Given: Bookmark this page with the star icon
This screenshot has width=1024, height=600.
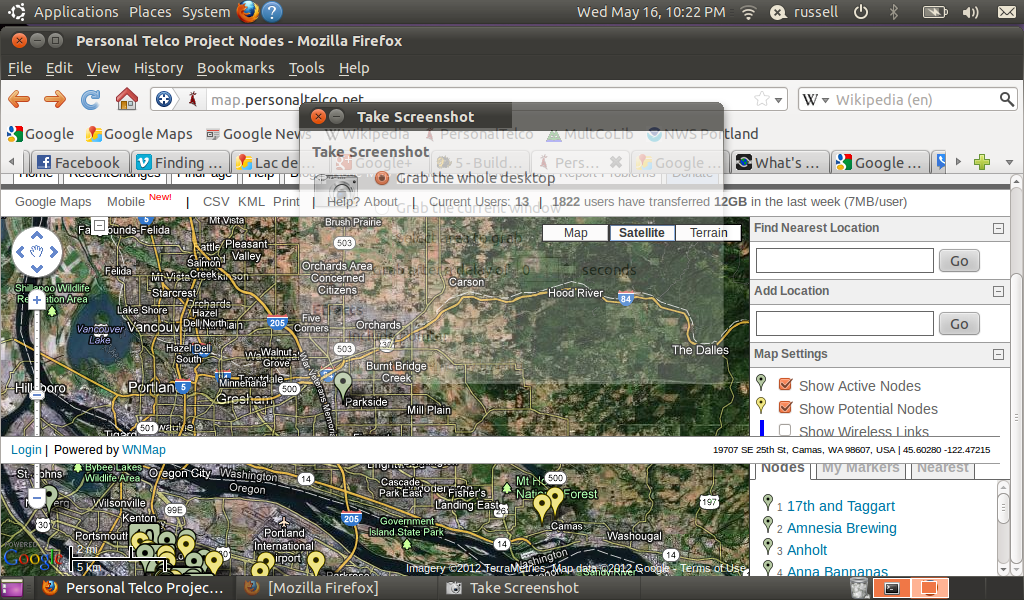Looking at the screenshot, I should tap(761, 99).
